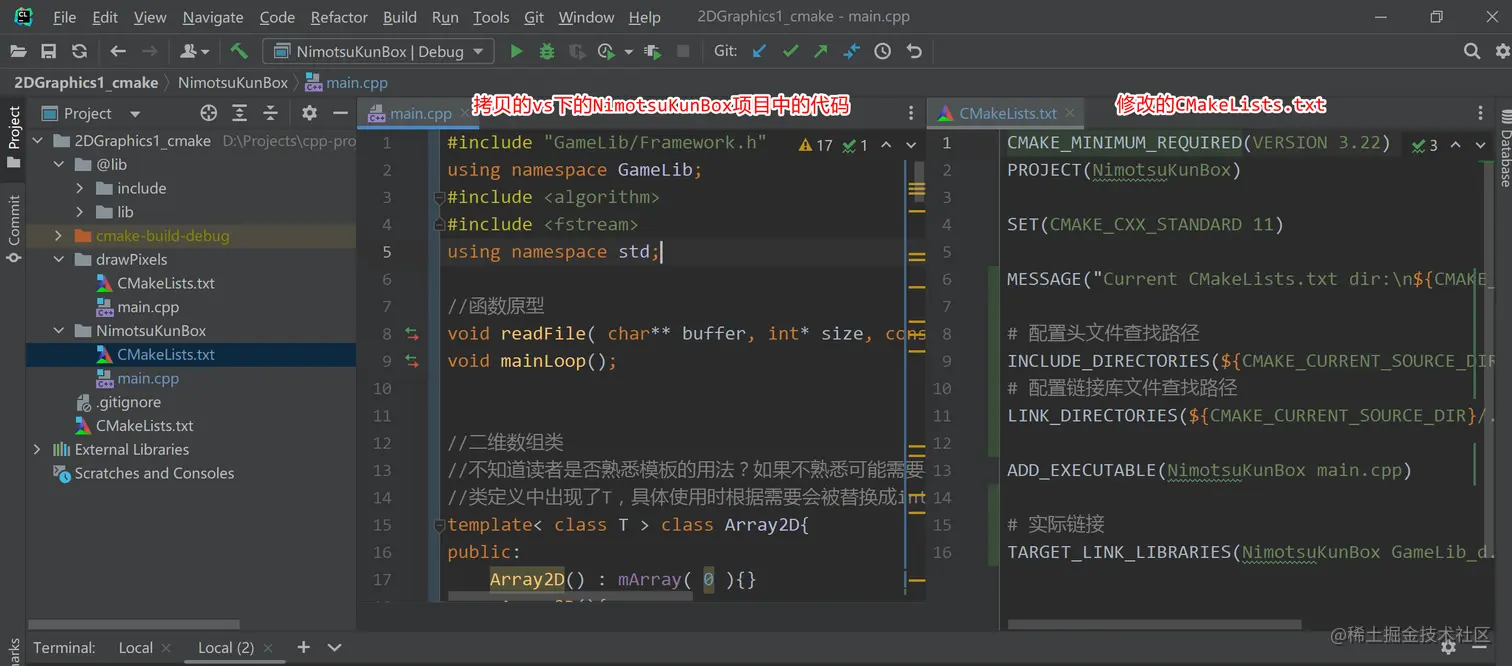Navigate back with the left arrow icon
Viewport: 1512px width, 666px height.
(x=118, y=51)
